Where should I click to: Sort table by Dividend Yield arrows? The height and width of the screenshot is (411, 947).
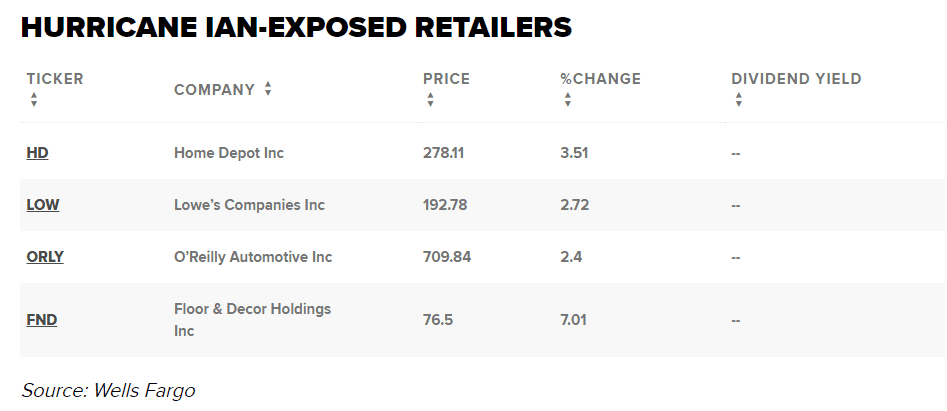(x=738, y=100)
